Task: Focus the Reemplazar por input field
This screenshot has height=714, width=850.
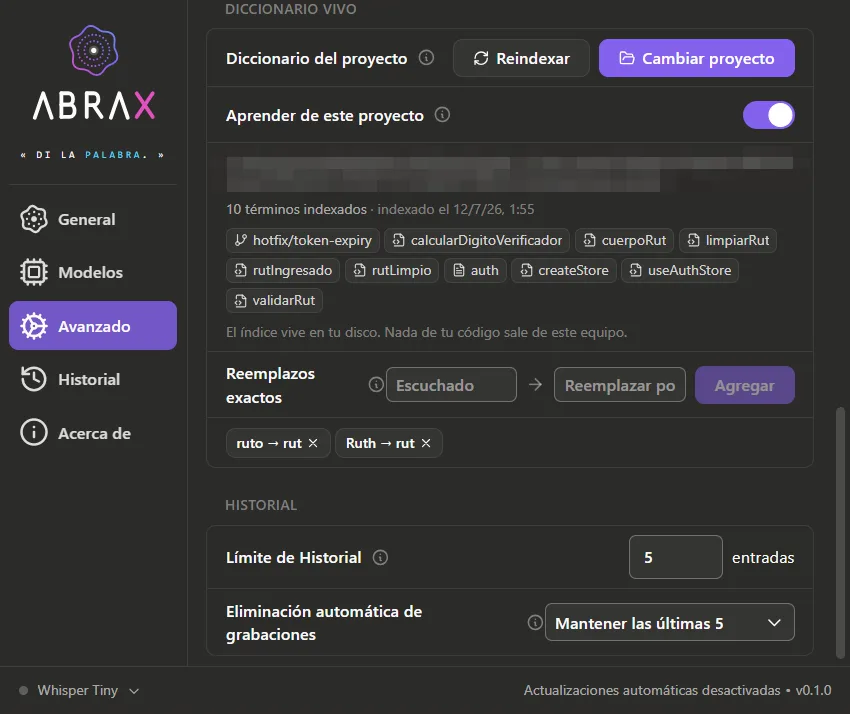Action: (x=620, y=385)
